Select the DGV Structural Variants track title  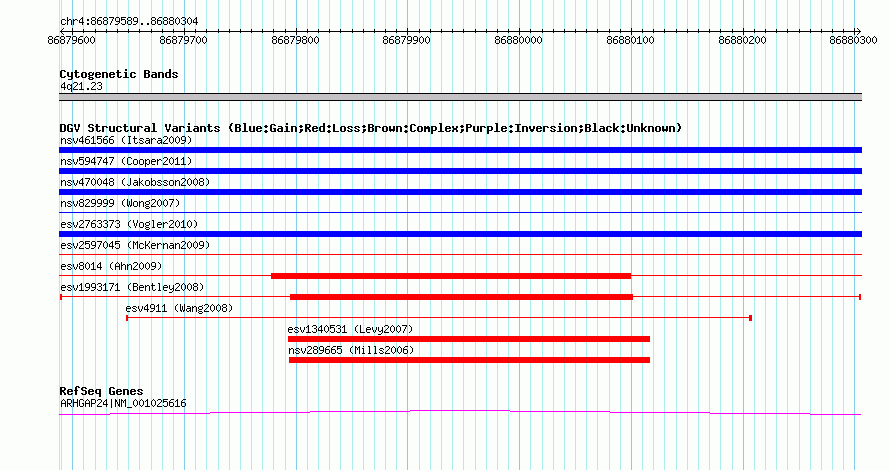[371, 128]
